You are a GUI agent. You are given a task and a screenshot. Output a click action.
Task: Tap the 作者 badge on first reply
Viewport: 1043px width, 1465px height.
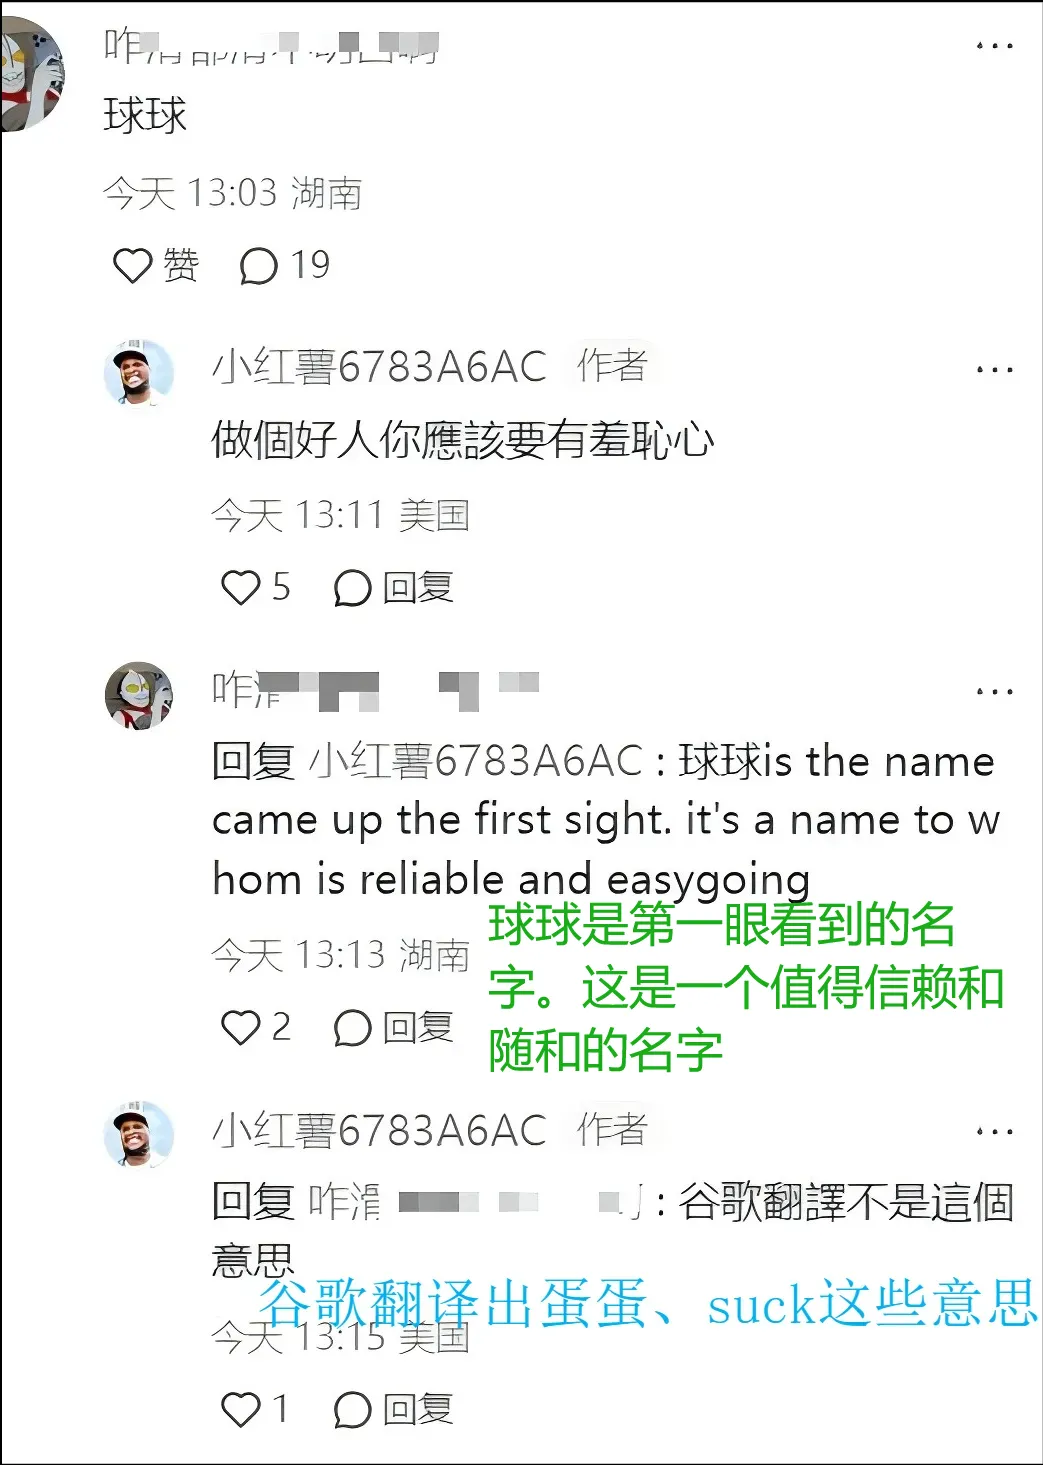[x=613, y=366]
